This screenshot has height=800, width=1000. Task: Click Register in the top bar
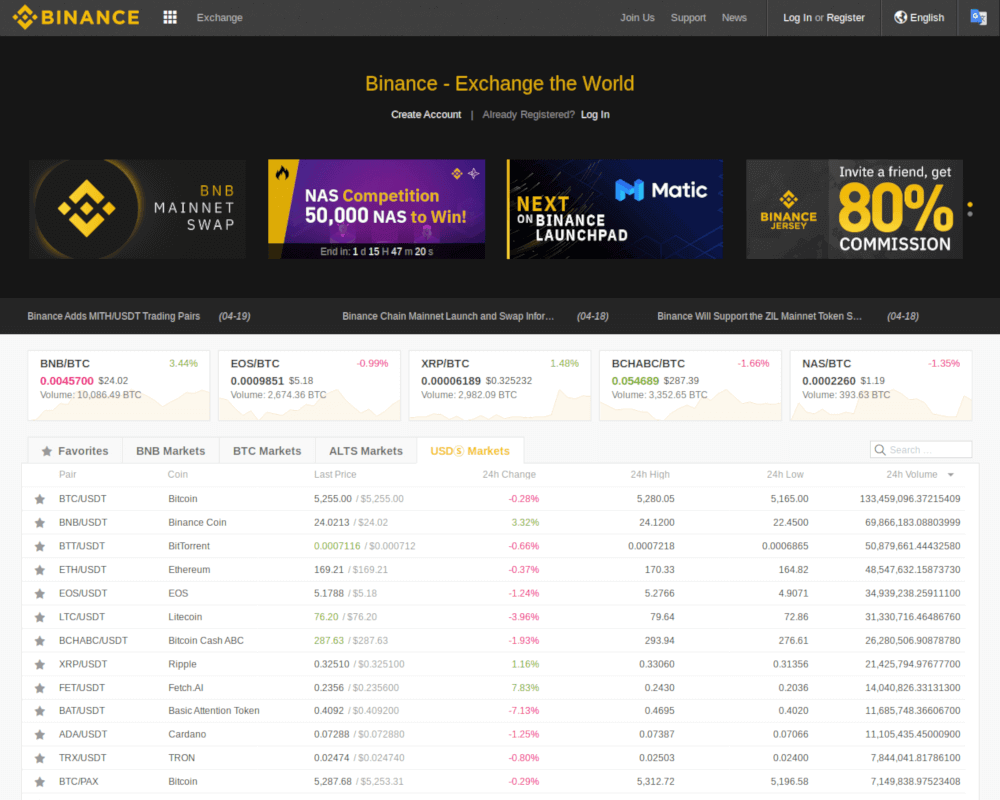845,17
